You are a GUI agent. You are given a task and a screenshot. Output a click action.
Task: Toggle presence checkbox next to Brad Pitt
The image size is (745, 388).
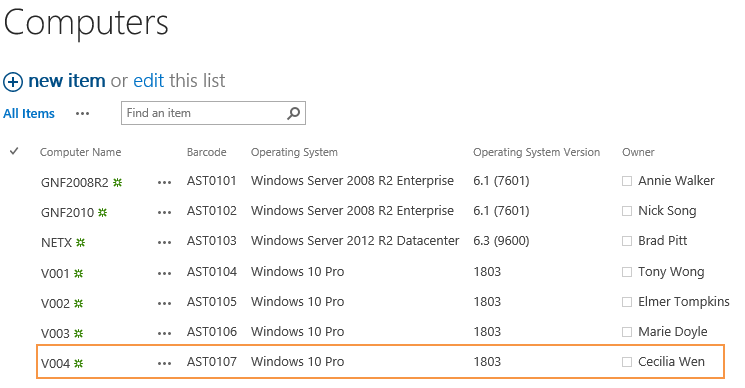627,241
